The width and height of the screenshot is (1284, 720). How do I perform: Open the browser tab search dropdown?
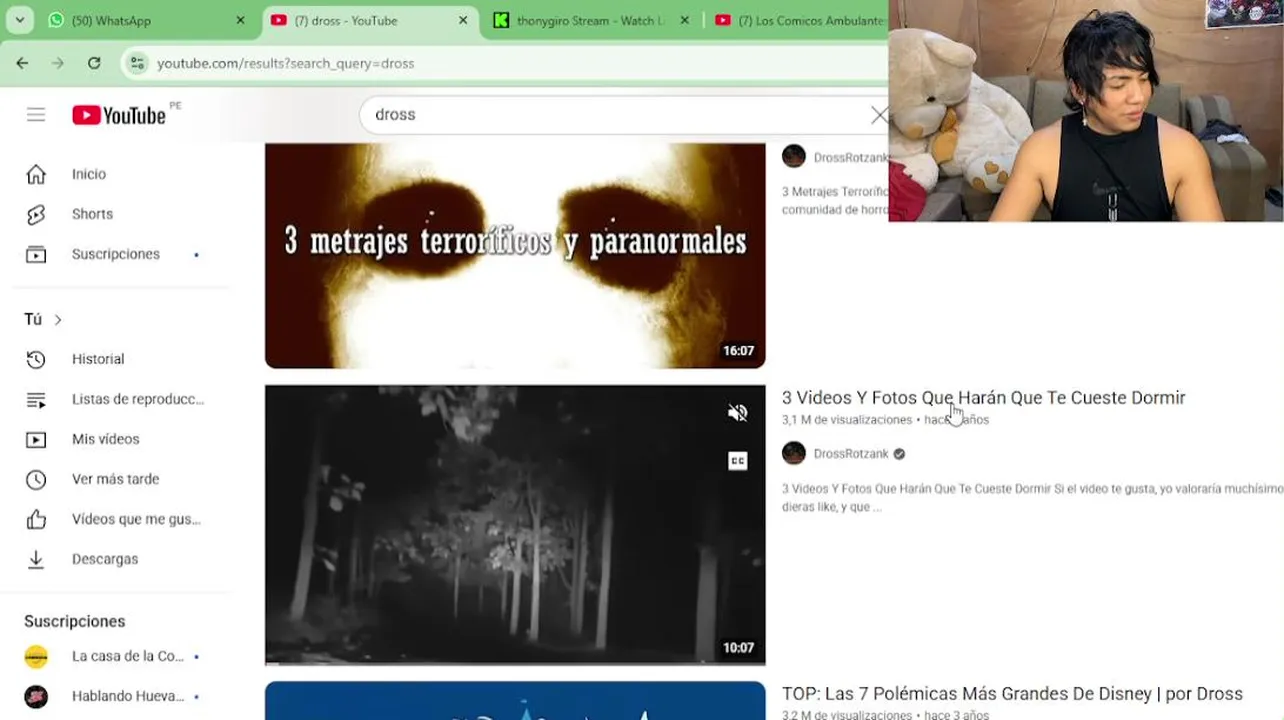pos(19,20)
